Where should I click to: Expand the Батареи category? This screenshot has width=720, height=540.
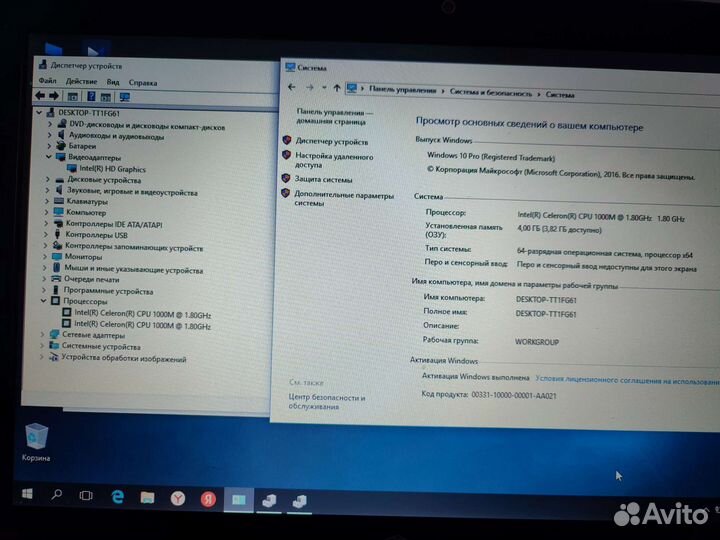49,146
